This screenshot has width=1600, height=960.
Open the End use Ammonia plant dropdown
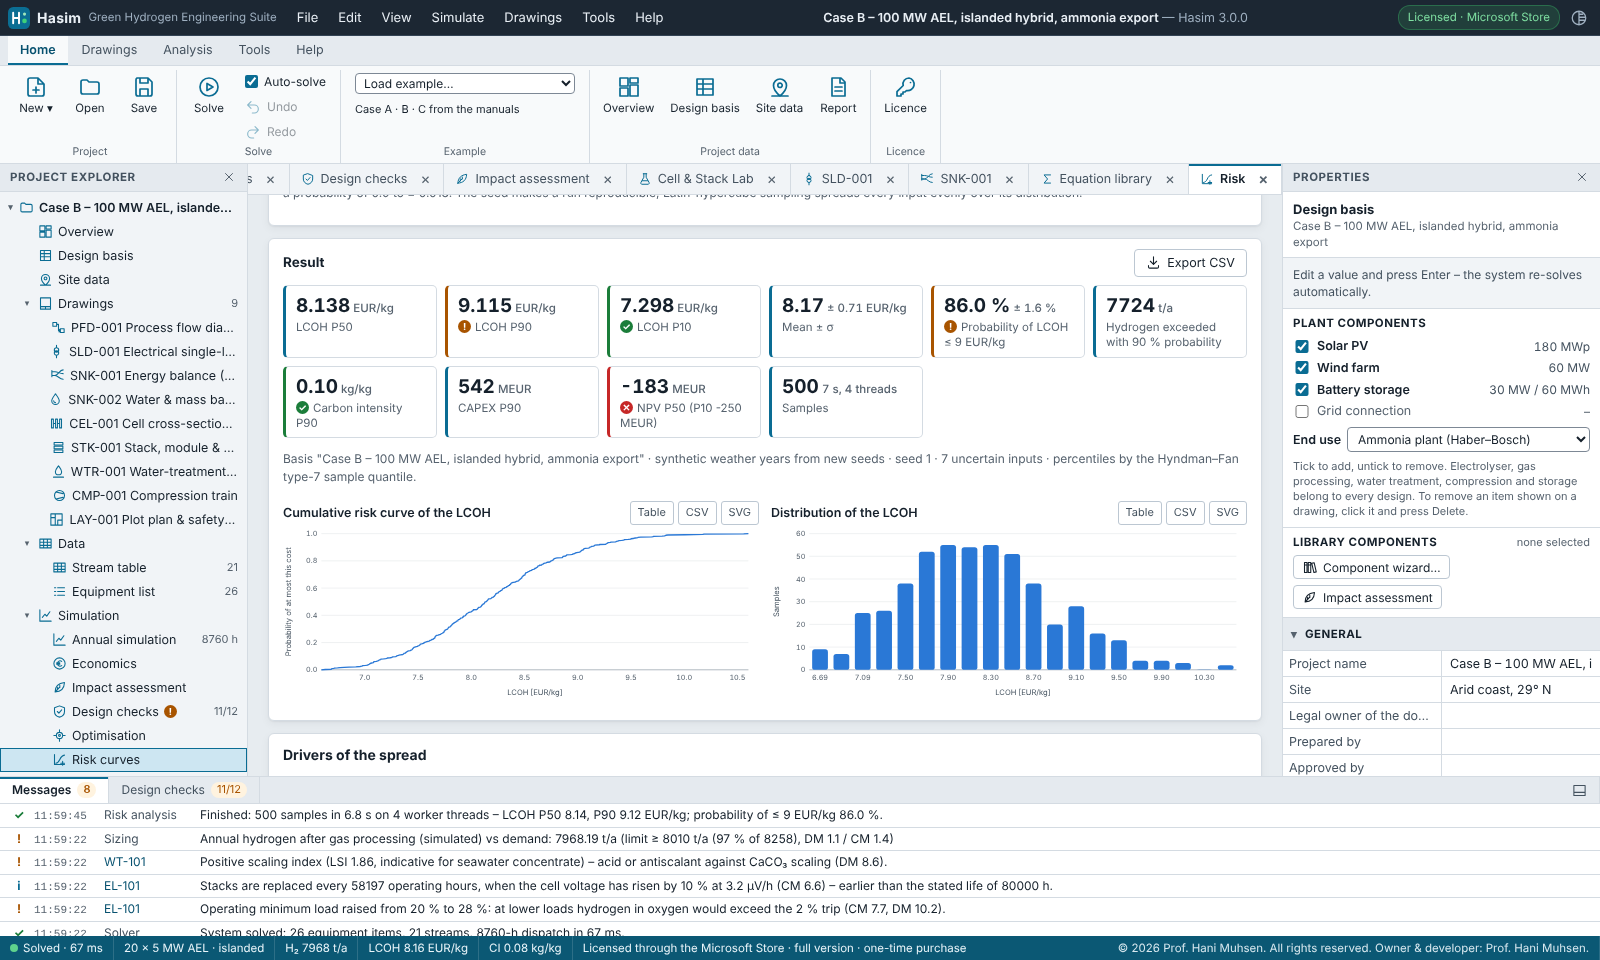pos(1468,440)
